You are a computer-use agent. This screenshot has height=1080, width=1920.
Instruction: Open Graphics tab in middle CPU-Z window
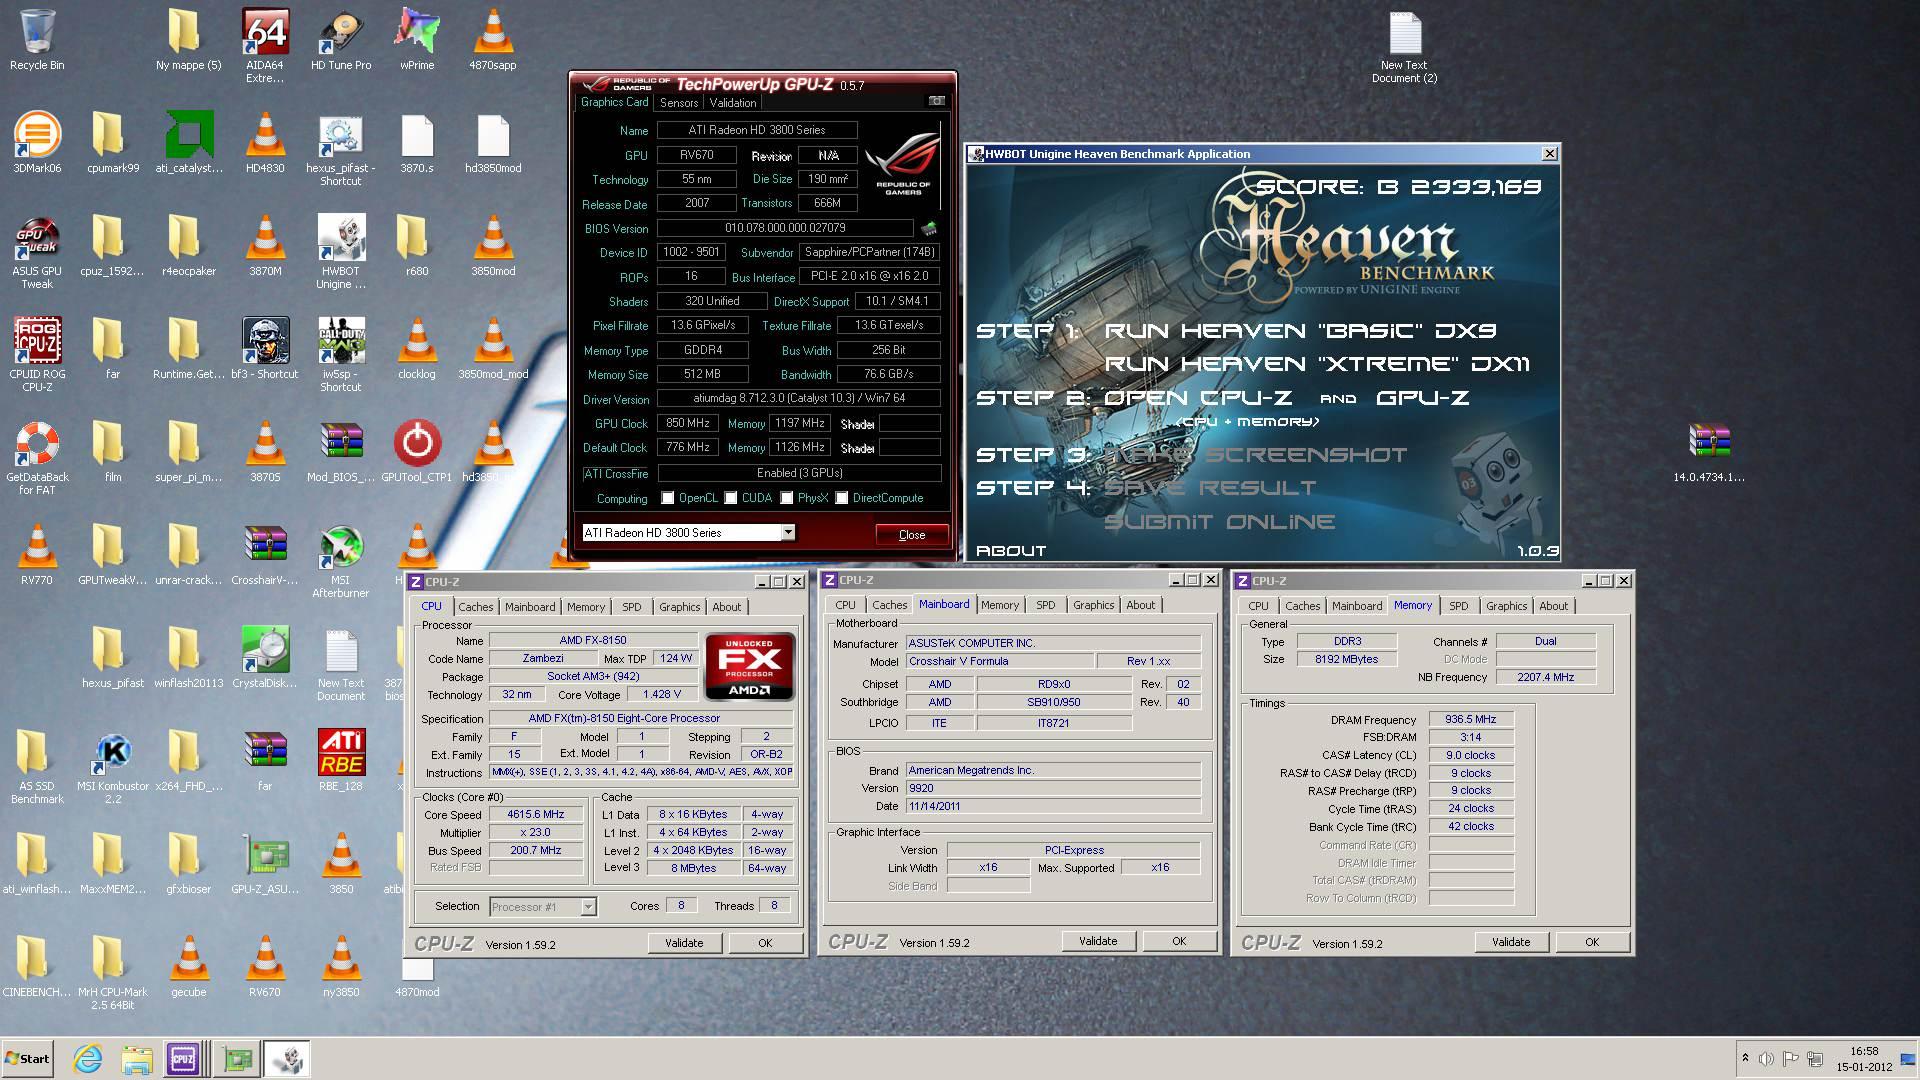tap(1094, 605)
